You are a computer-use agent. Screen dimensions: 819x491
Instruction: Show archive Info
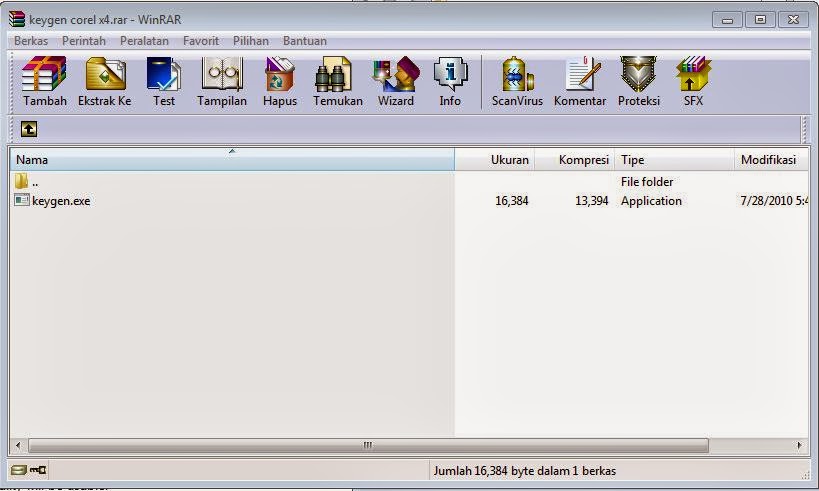pyautogui.click(x=450, y=80)
